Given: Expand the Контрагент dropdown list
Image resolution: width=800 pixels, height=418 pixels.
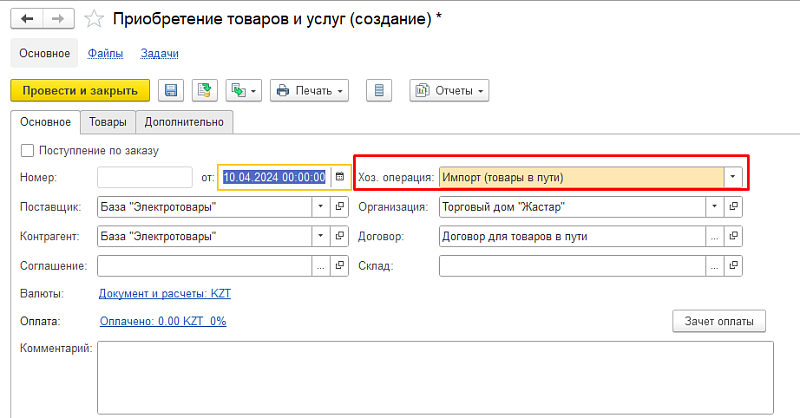Looking at the screenshot, I should coord(321,237).
